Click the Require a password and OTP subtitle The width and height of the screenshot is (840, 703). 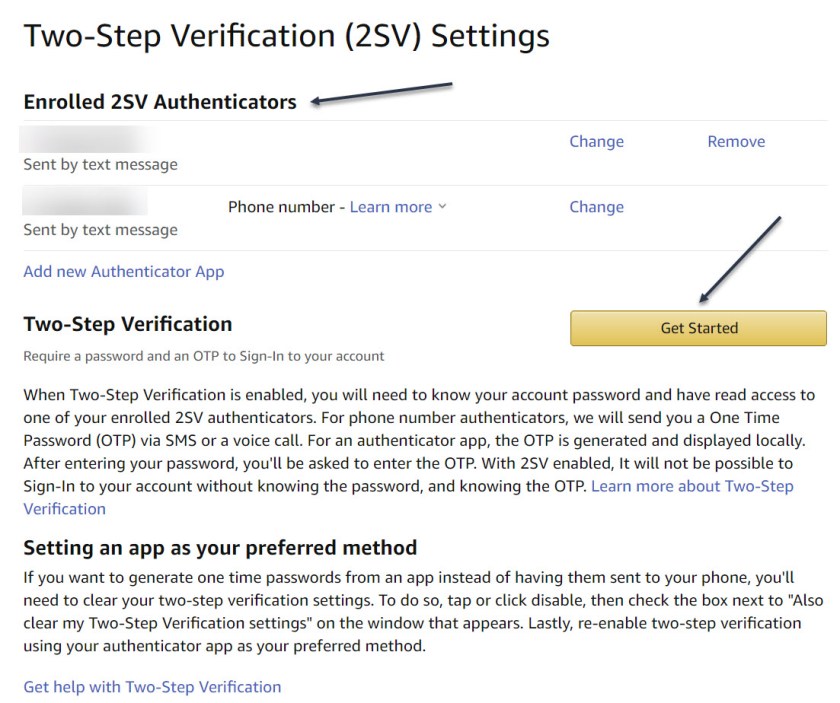[203, 356]
